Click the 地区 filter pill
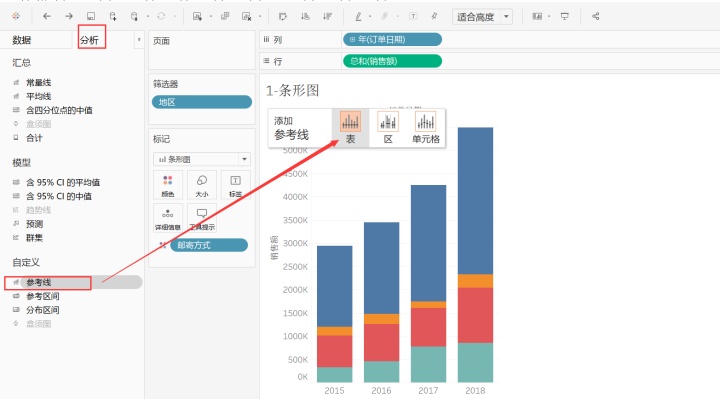The height and width of the screenshot is (399, 720). tap(202, 102)
